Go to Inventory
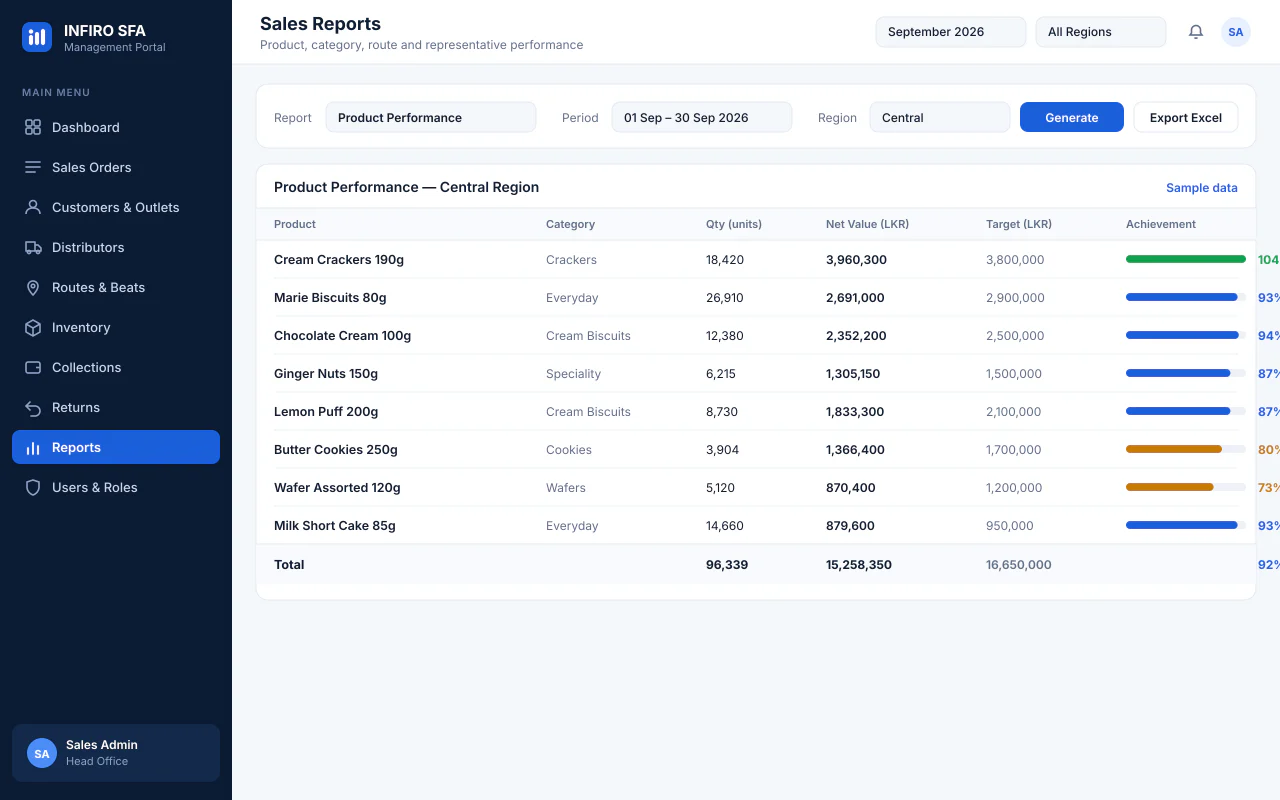 point(116,327)
